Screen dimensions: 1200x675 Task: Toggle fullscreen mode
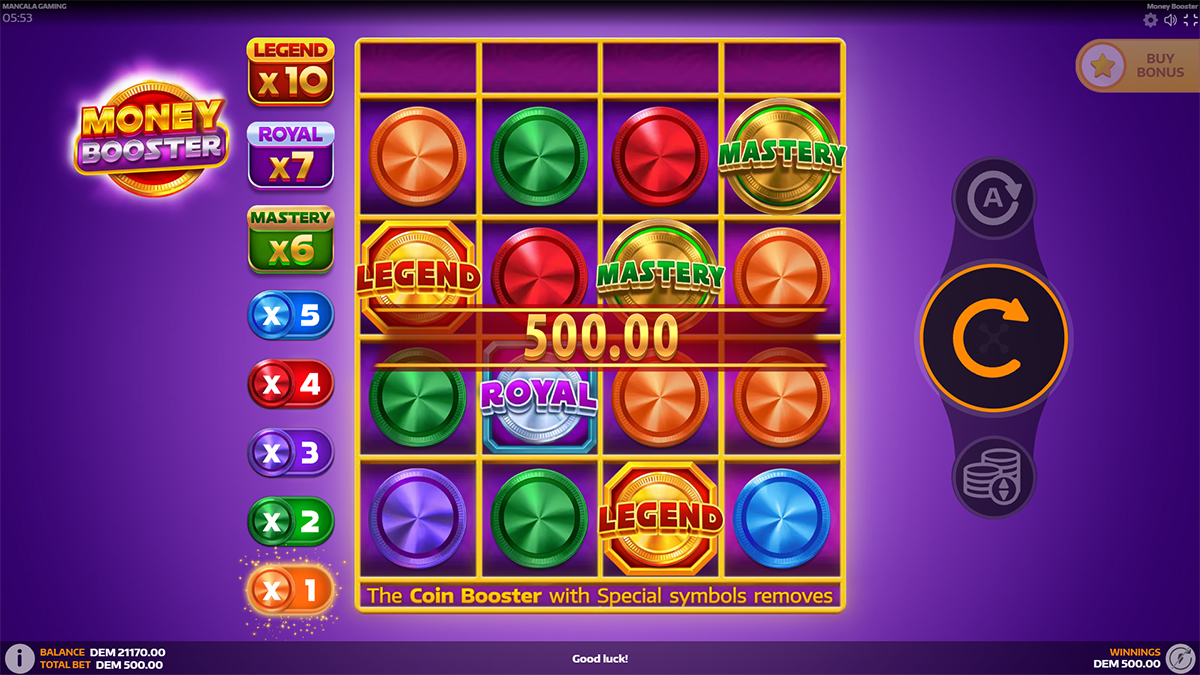click(1189, 19)
